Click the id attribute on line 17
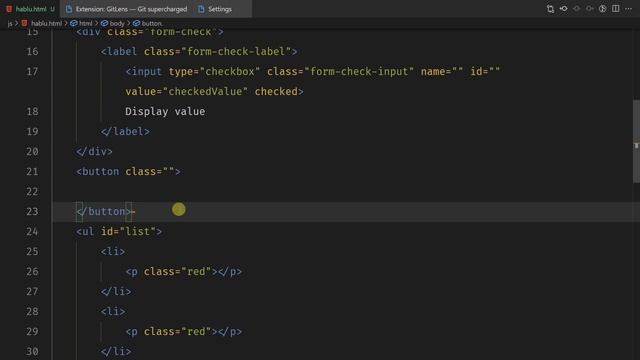The width and height of the screenshot is (640, 360). (x=485, y=71)
